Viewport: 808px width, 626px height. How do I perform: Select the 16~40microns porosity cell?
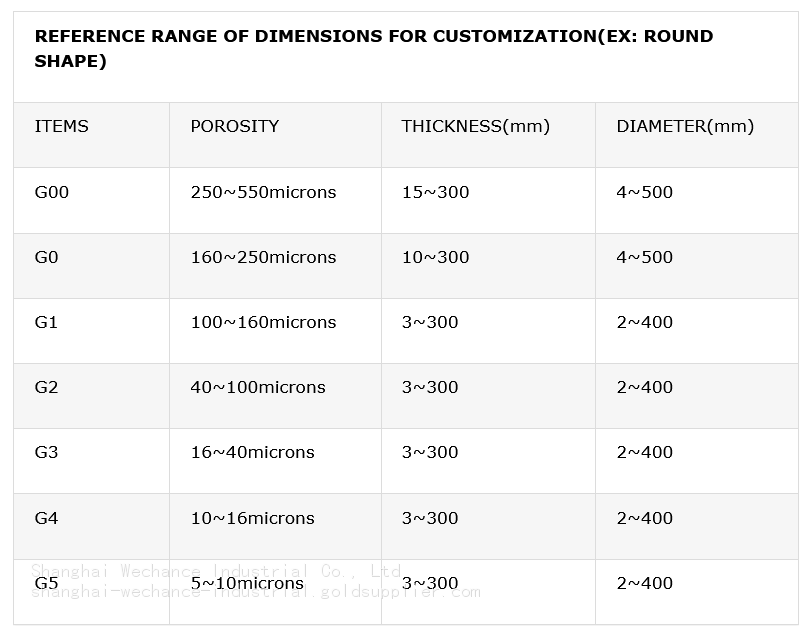(x=252, y=452)
